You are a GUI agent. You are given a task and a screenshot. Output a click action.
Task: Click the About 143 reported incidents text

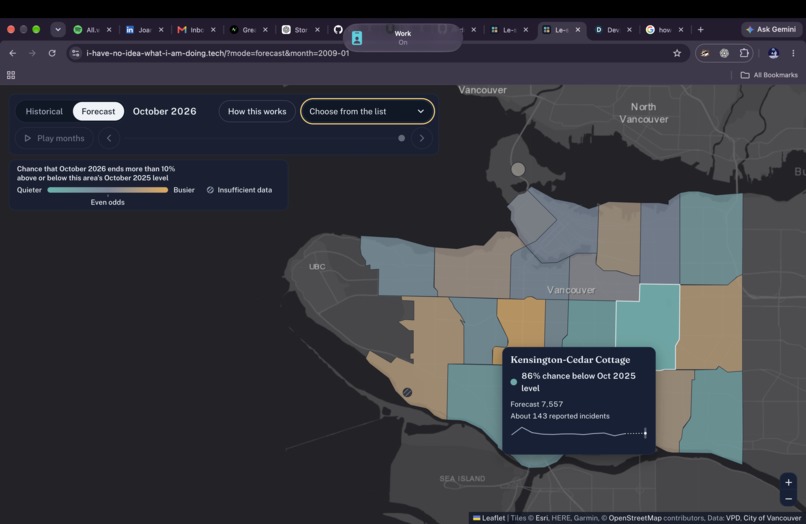coord(560,416)
